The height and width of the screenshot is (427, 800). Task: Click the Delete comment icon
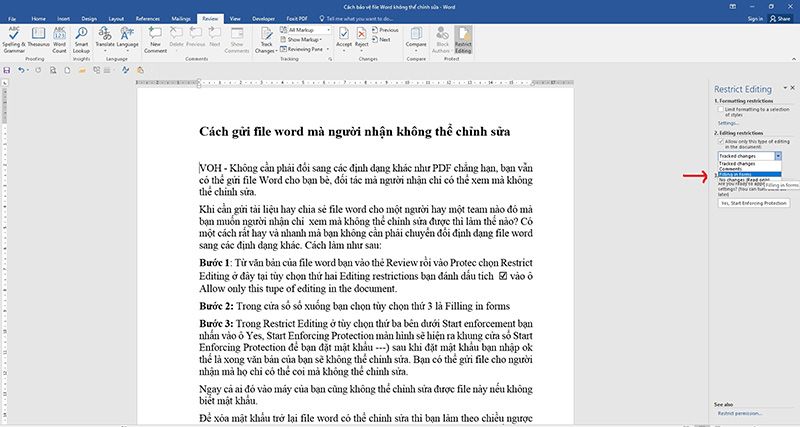(176, 37)
